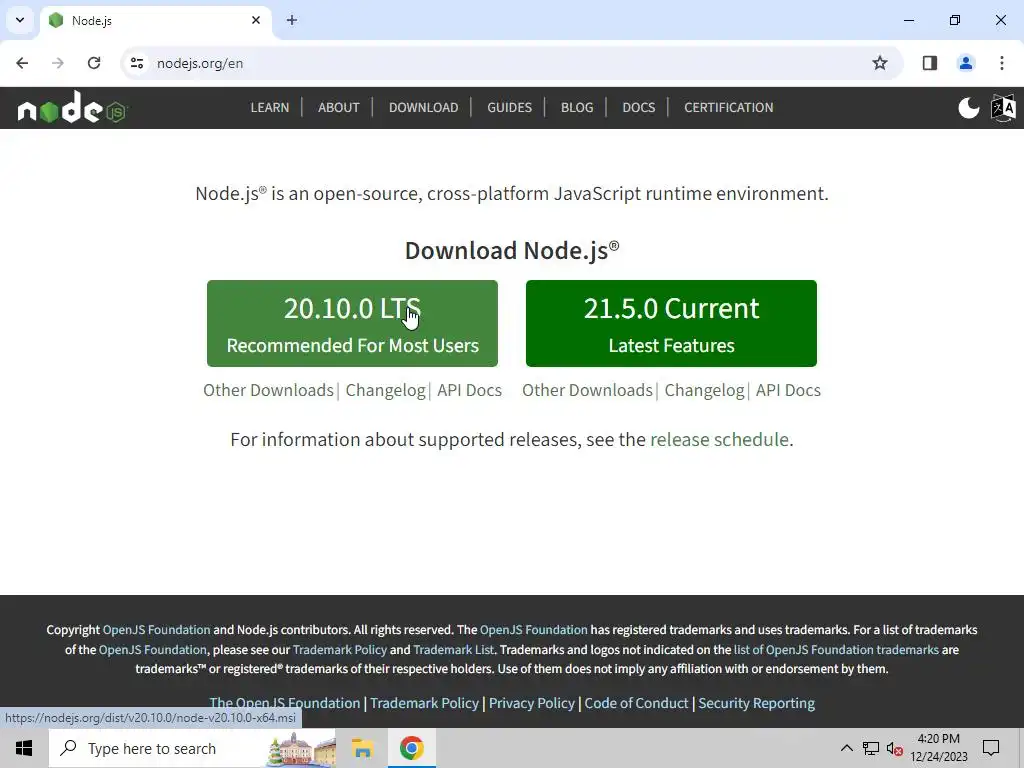Open The OpenJS Foundation footer link
Viewport: 1024px width, 768px height.
pos(285,703)
